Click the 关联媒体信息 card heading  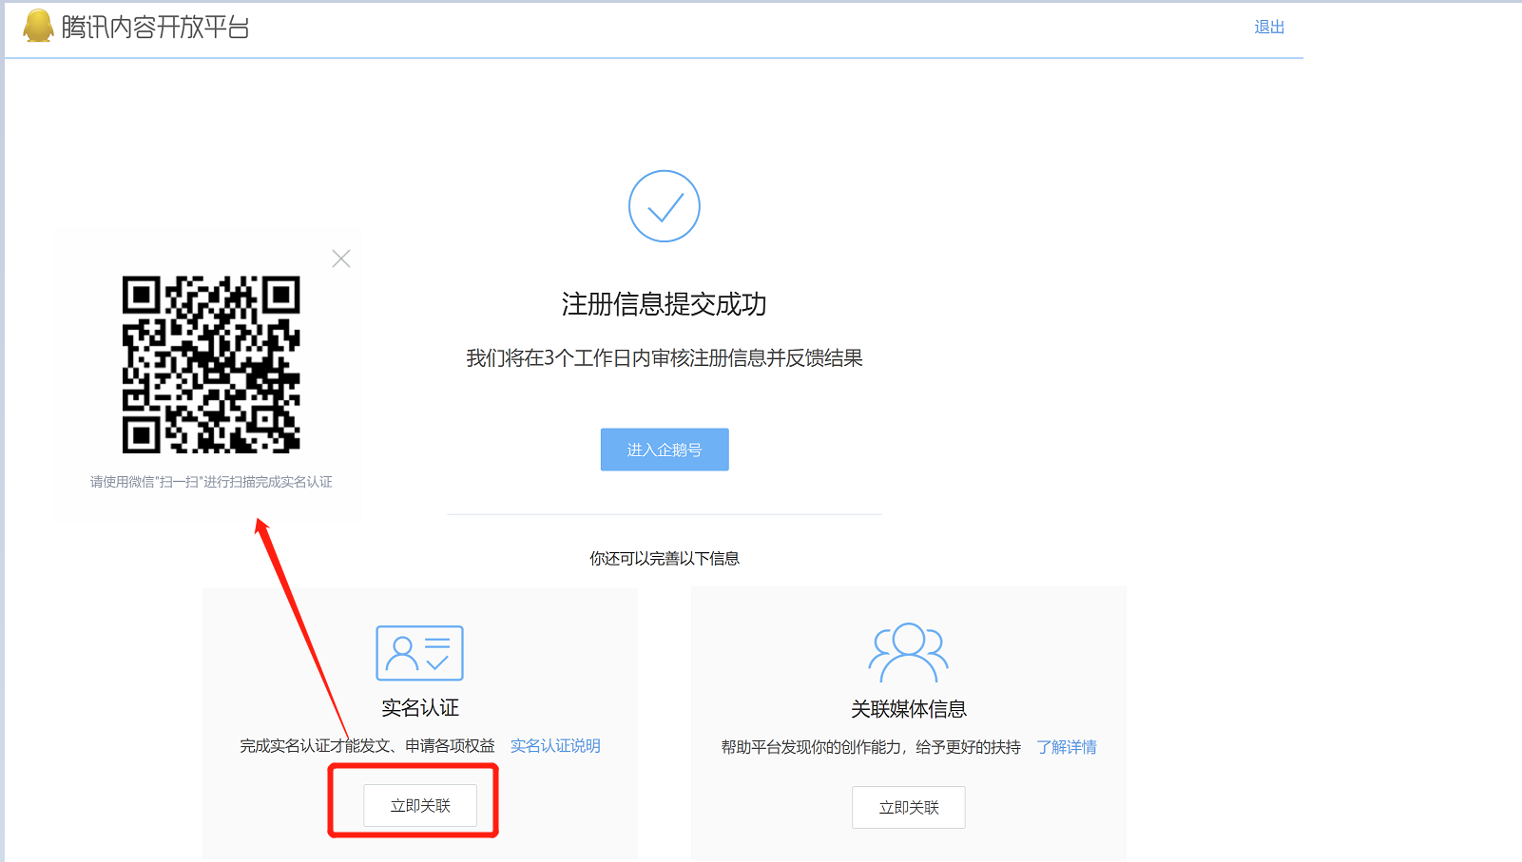point(908,709)
